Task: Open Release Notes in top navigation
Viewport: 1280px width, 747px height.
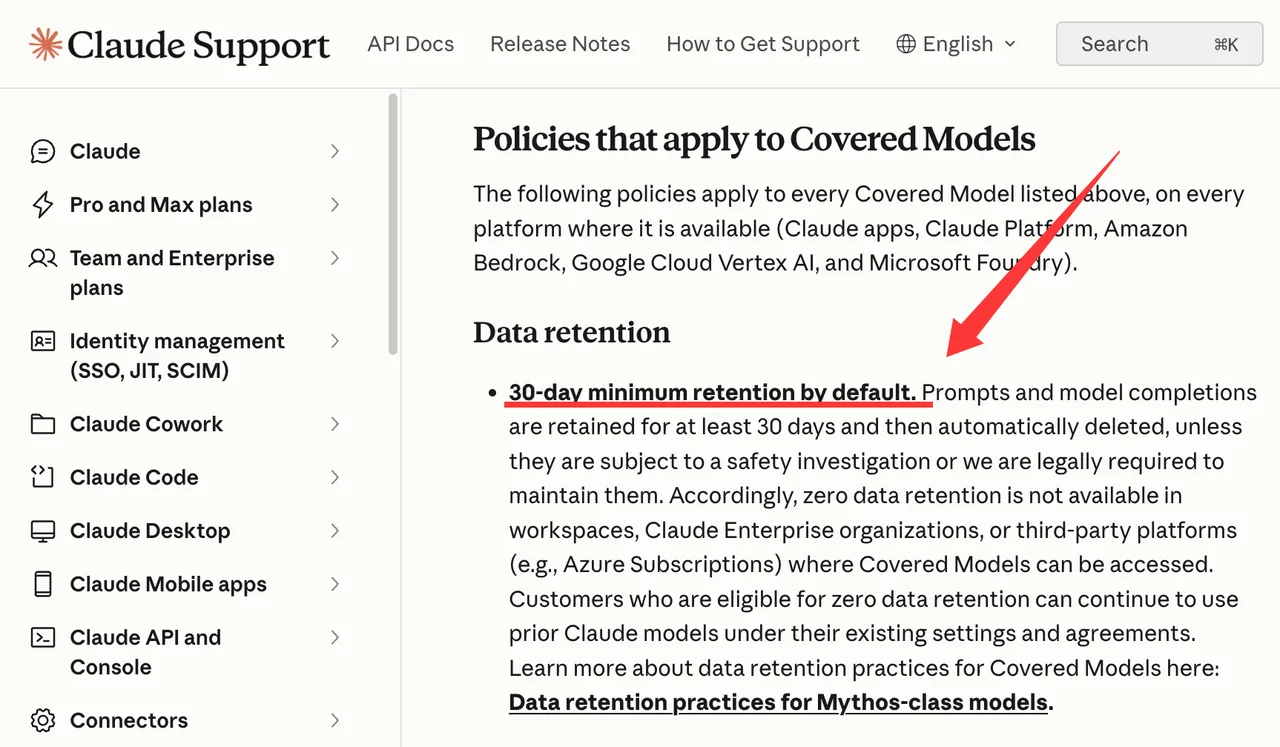Action: 560,44
